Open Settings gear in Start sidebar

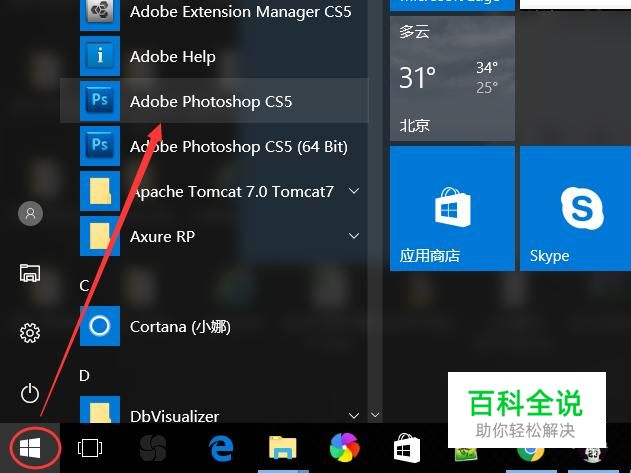30,333
